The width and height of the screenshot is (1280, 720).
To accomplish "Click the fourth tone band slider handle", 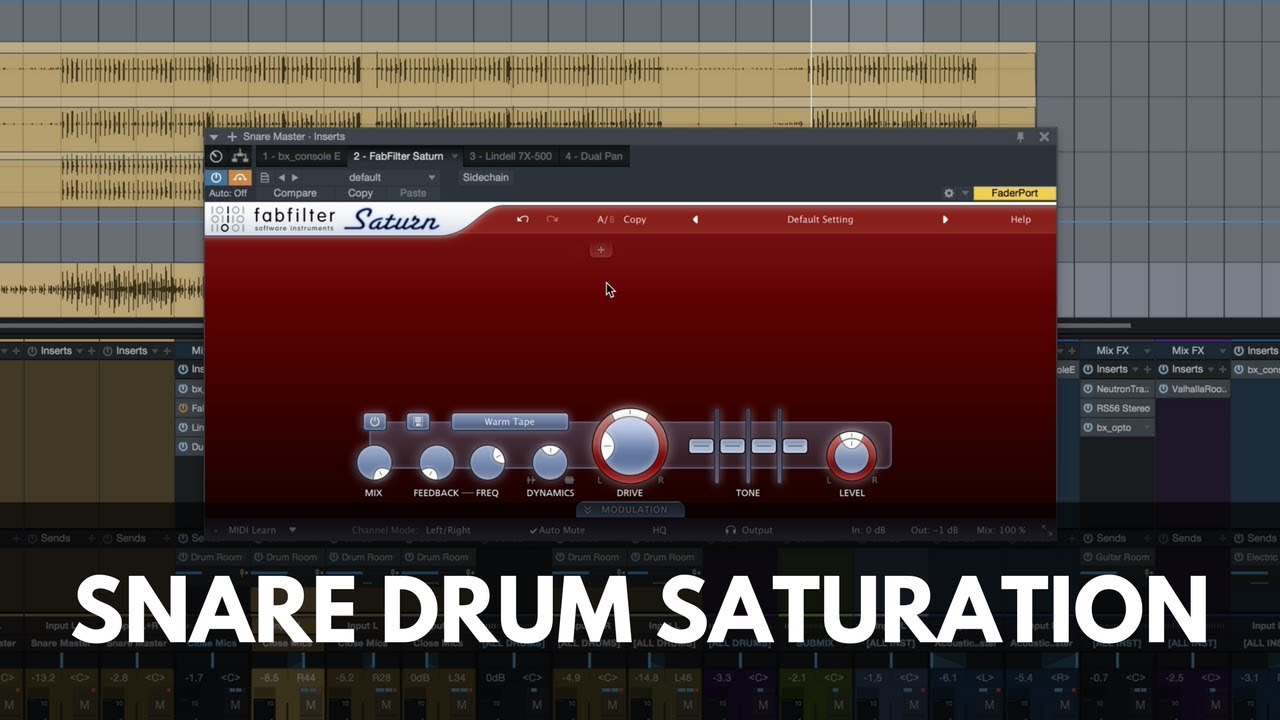I will click(795, 446).
